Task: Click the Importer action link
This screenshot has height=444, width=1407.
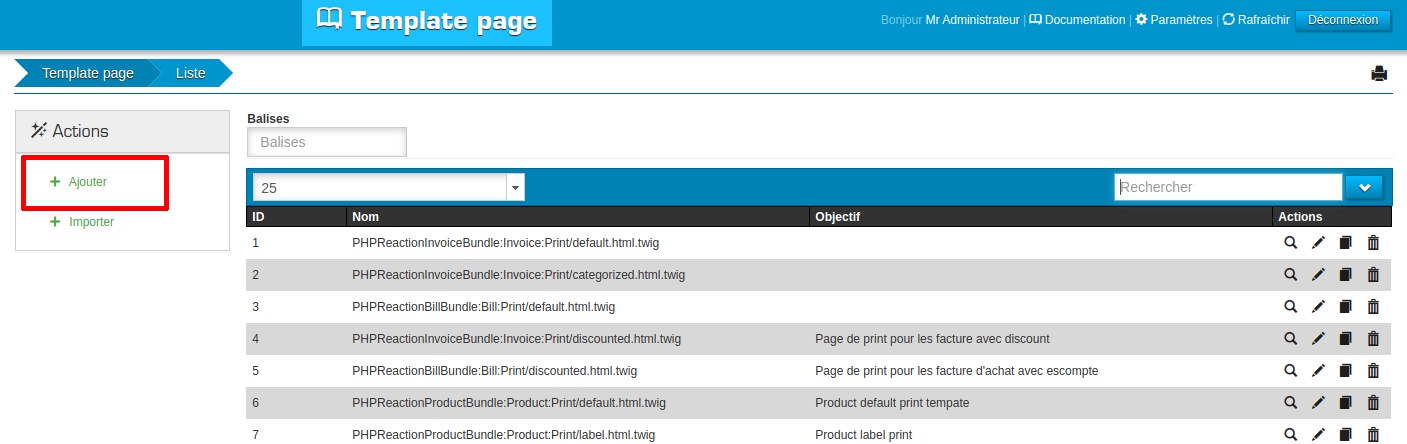Action: point(90,222)
